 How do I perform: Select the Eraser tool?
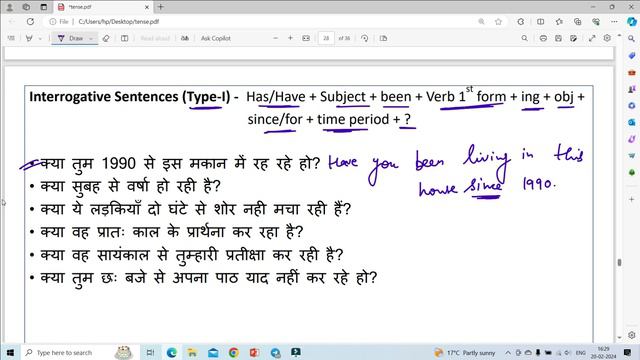tap(106, 38)
